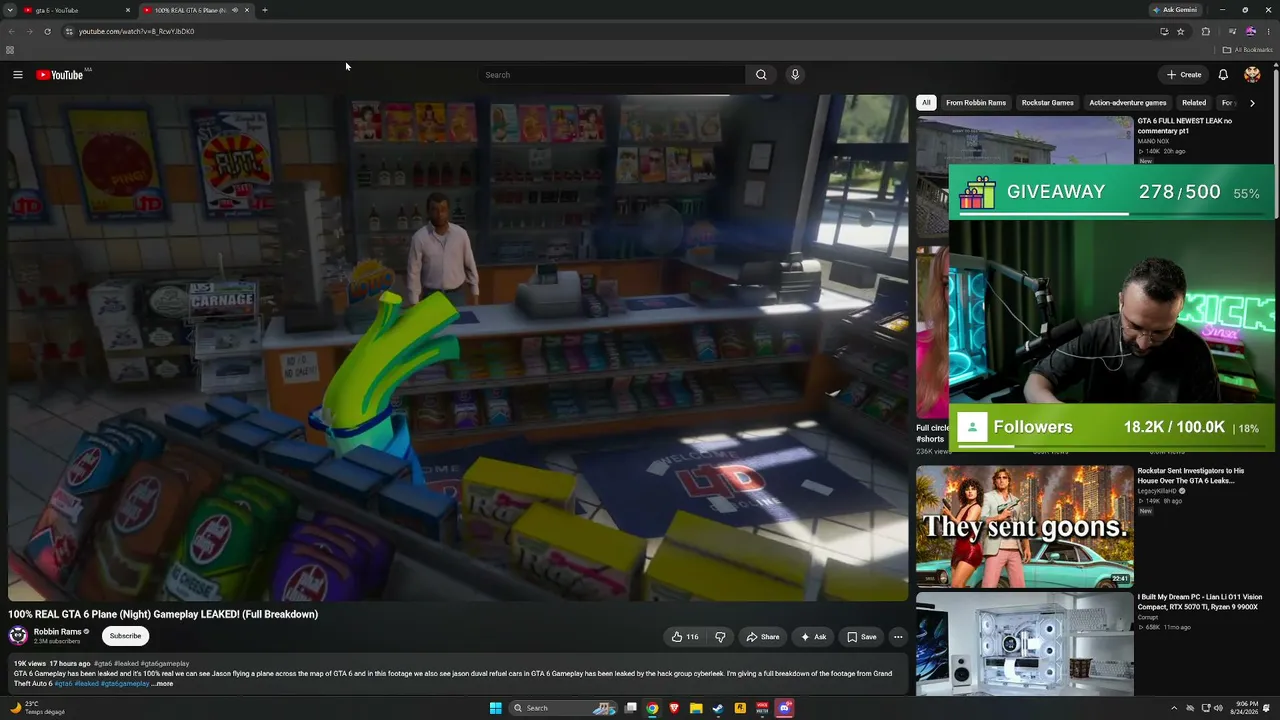Select the Rockstar Games chip

pos(1047,103)
